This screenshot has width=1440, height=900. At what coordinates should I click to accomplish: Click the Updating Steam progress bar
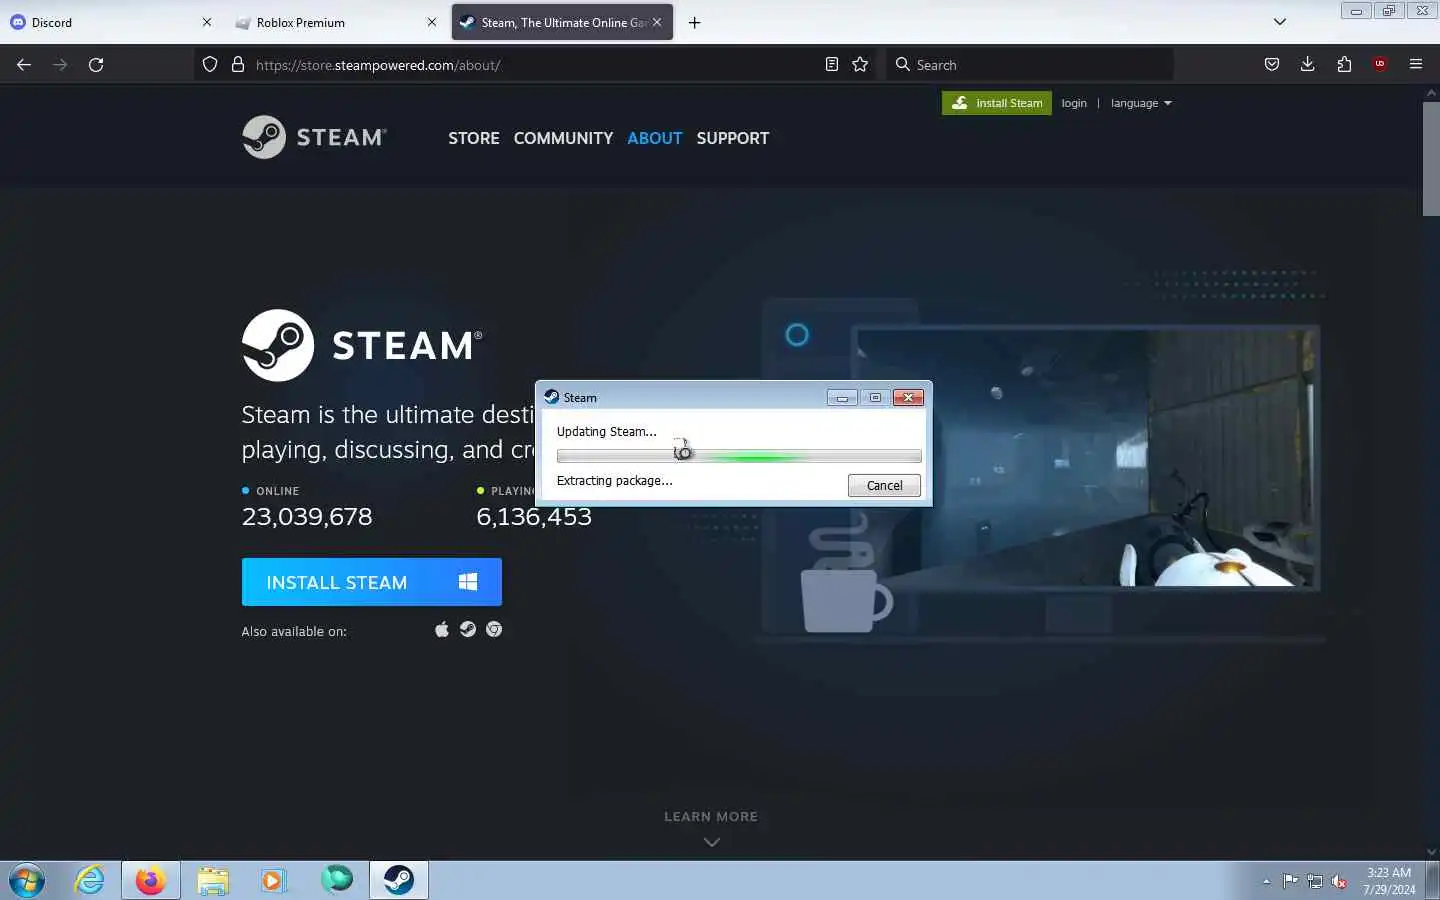(739, 456)
